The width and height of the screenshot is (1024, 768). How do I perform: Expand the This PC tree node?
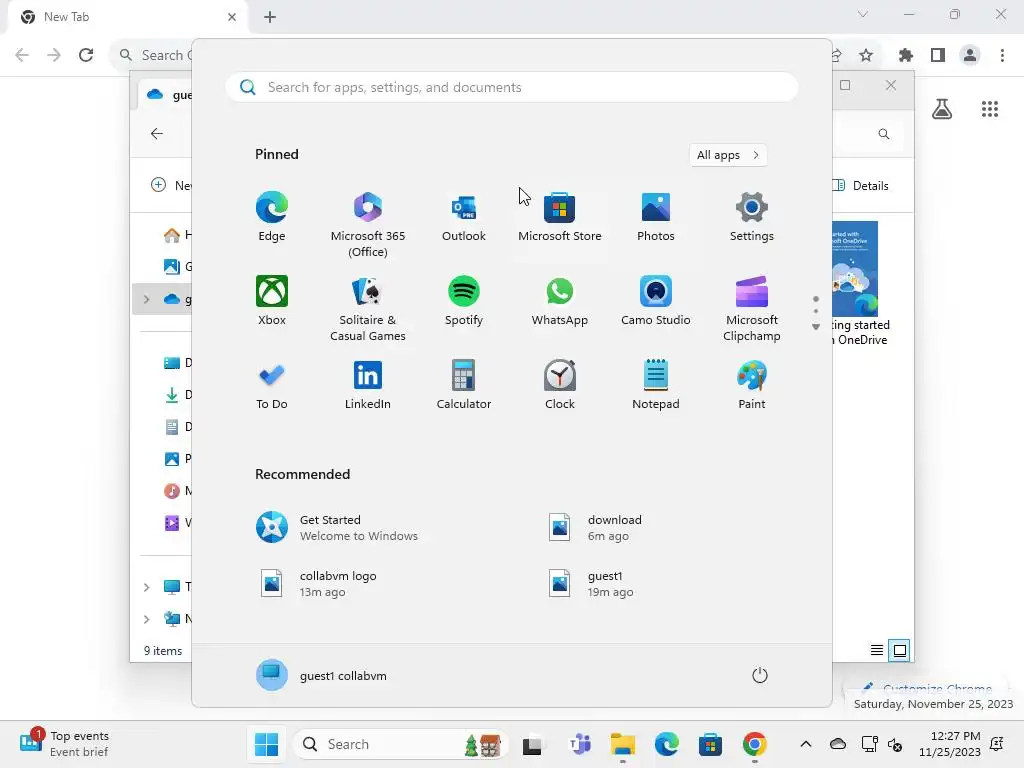[x=146, y=587]
